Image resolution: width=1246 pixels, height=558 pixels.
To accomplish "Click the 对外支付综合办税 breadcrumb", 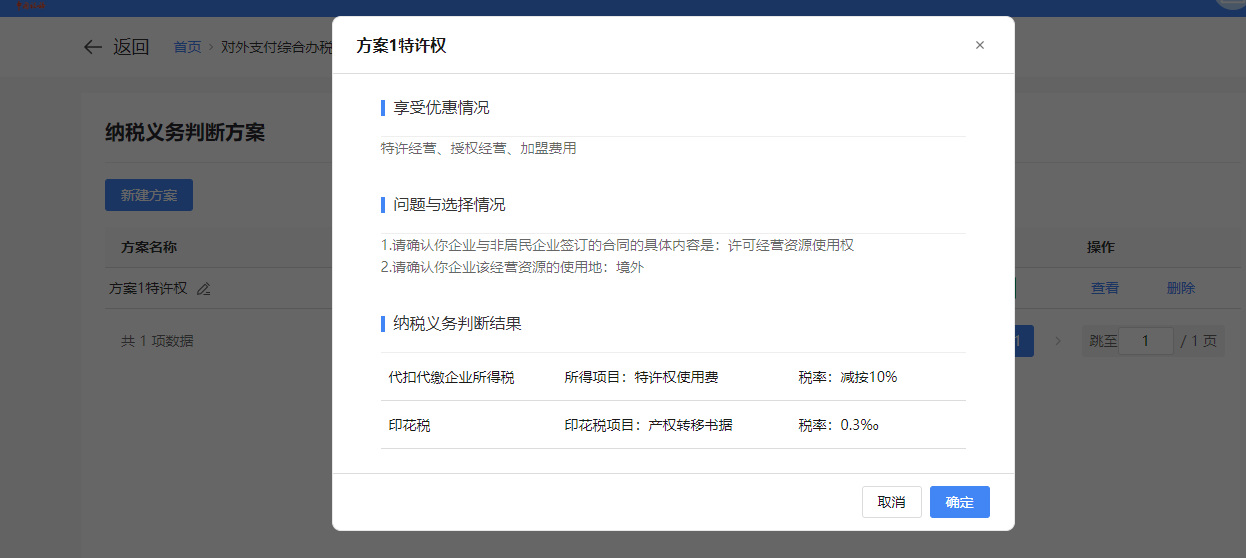I will point(276,47).
